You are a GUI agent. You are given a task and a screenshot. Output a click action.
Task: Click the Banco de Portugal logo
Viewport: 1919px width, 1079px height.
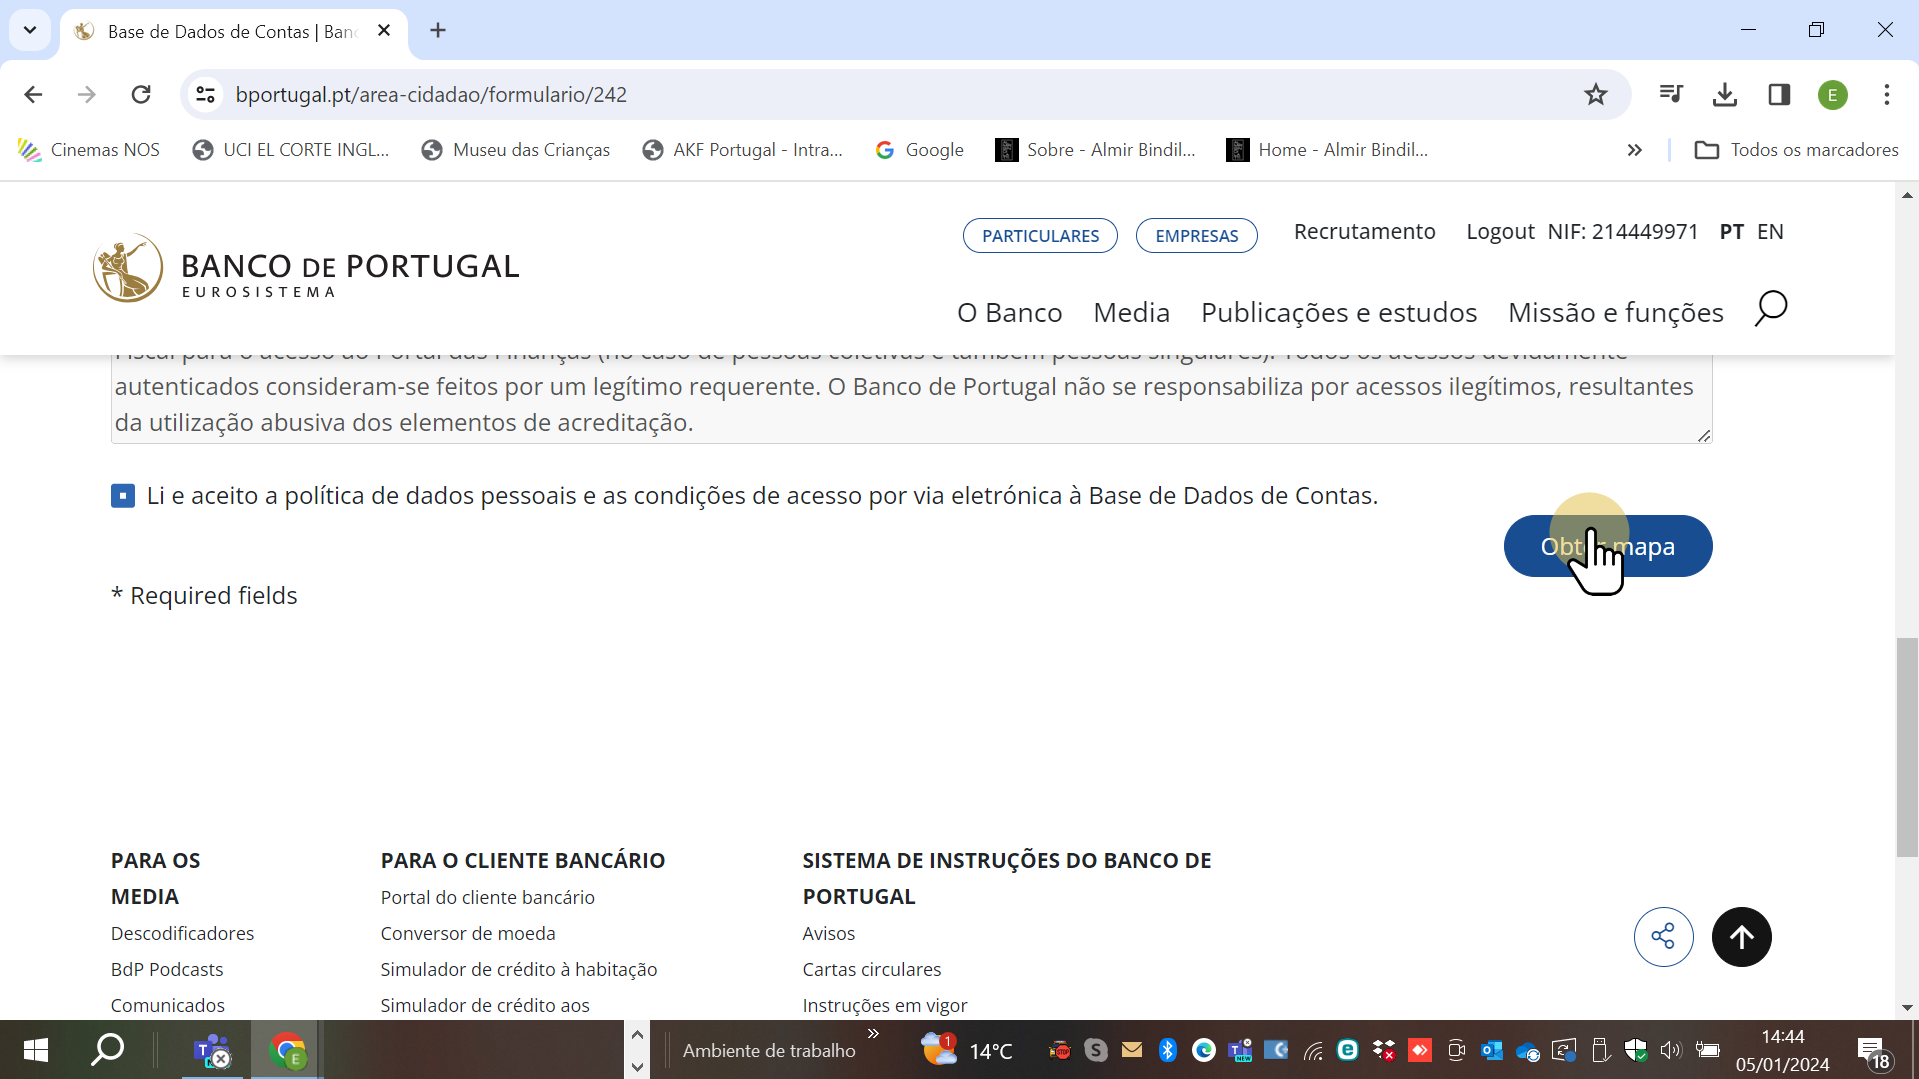point(305,267)
